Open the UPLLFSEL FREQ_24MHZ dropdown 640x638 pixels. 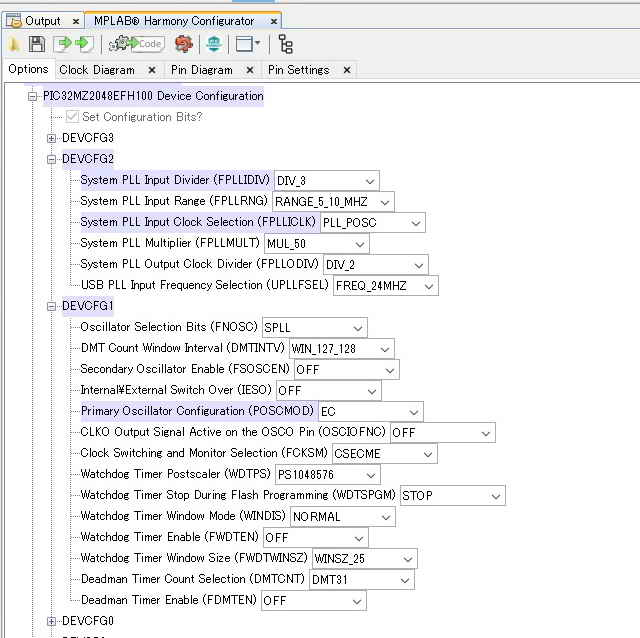tap(386, 286)
